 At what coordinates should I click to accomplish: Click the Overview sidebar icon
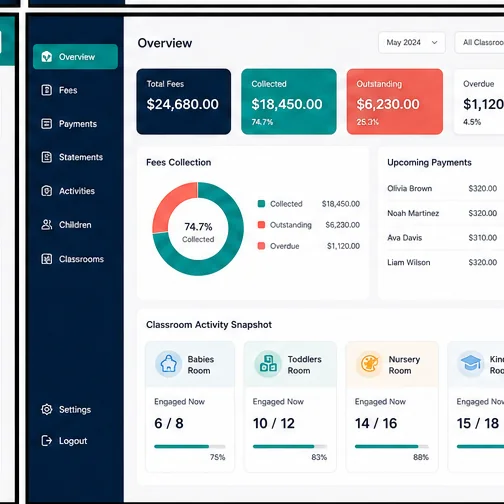pos(47,57)
